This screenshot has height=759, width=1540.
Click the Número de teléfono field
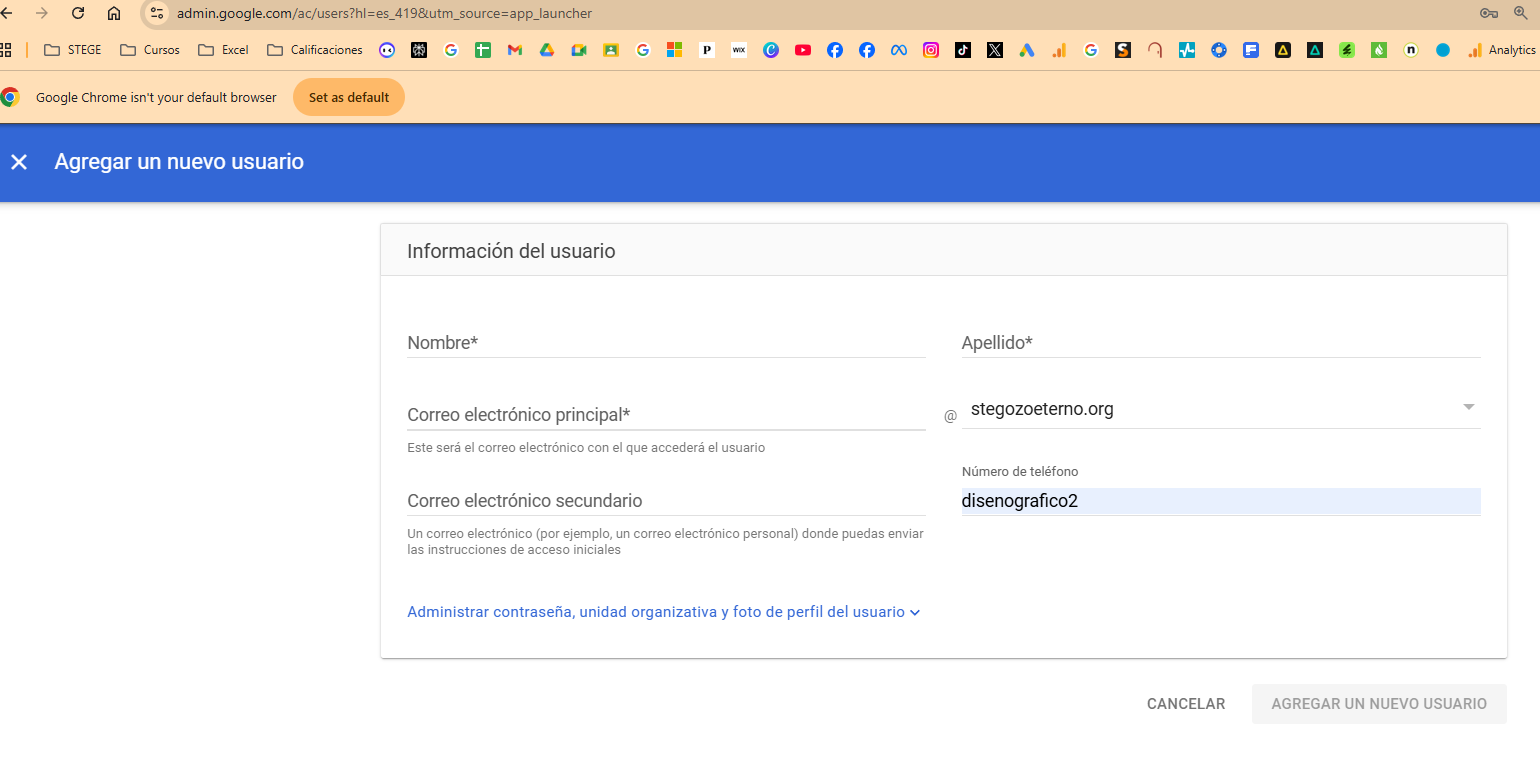pos(1220,501)
